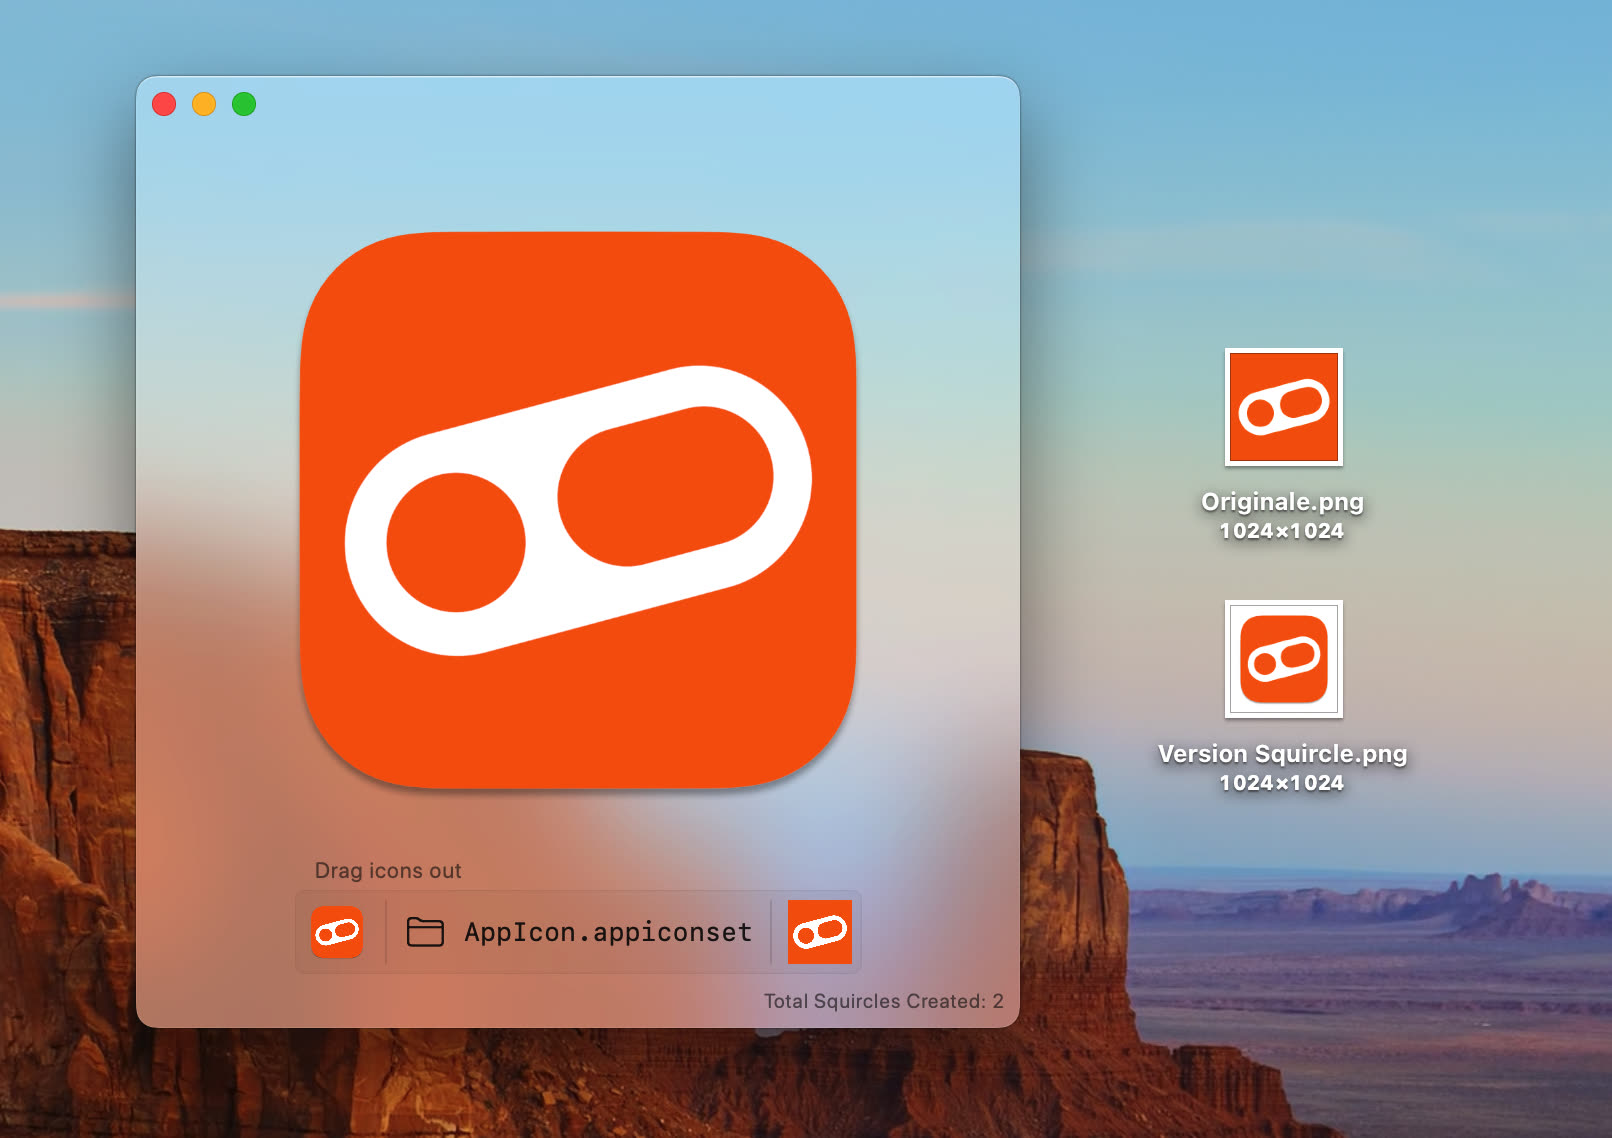Click the orange circle inside the large glyph
Screen dimensions: 1612x1138
point(456,542)
